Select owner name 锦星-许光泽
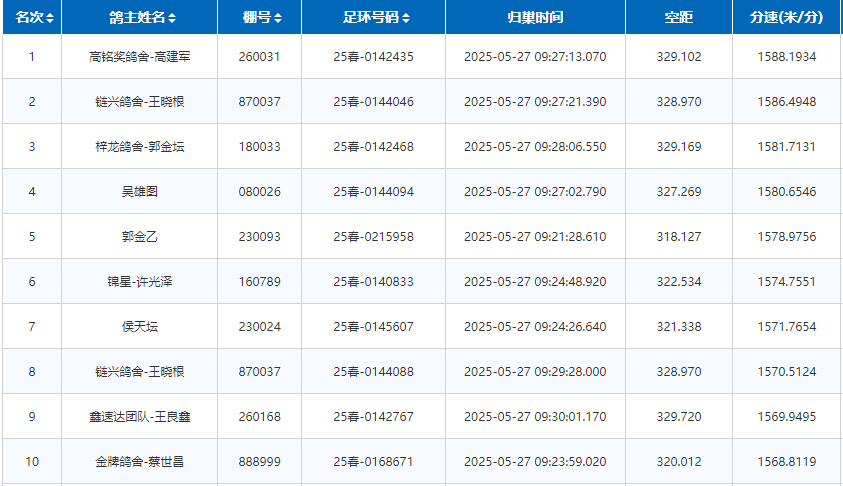Viewport: 843px width, 486px height. (140, 281)
